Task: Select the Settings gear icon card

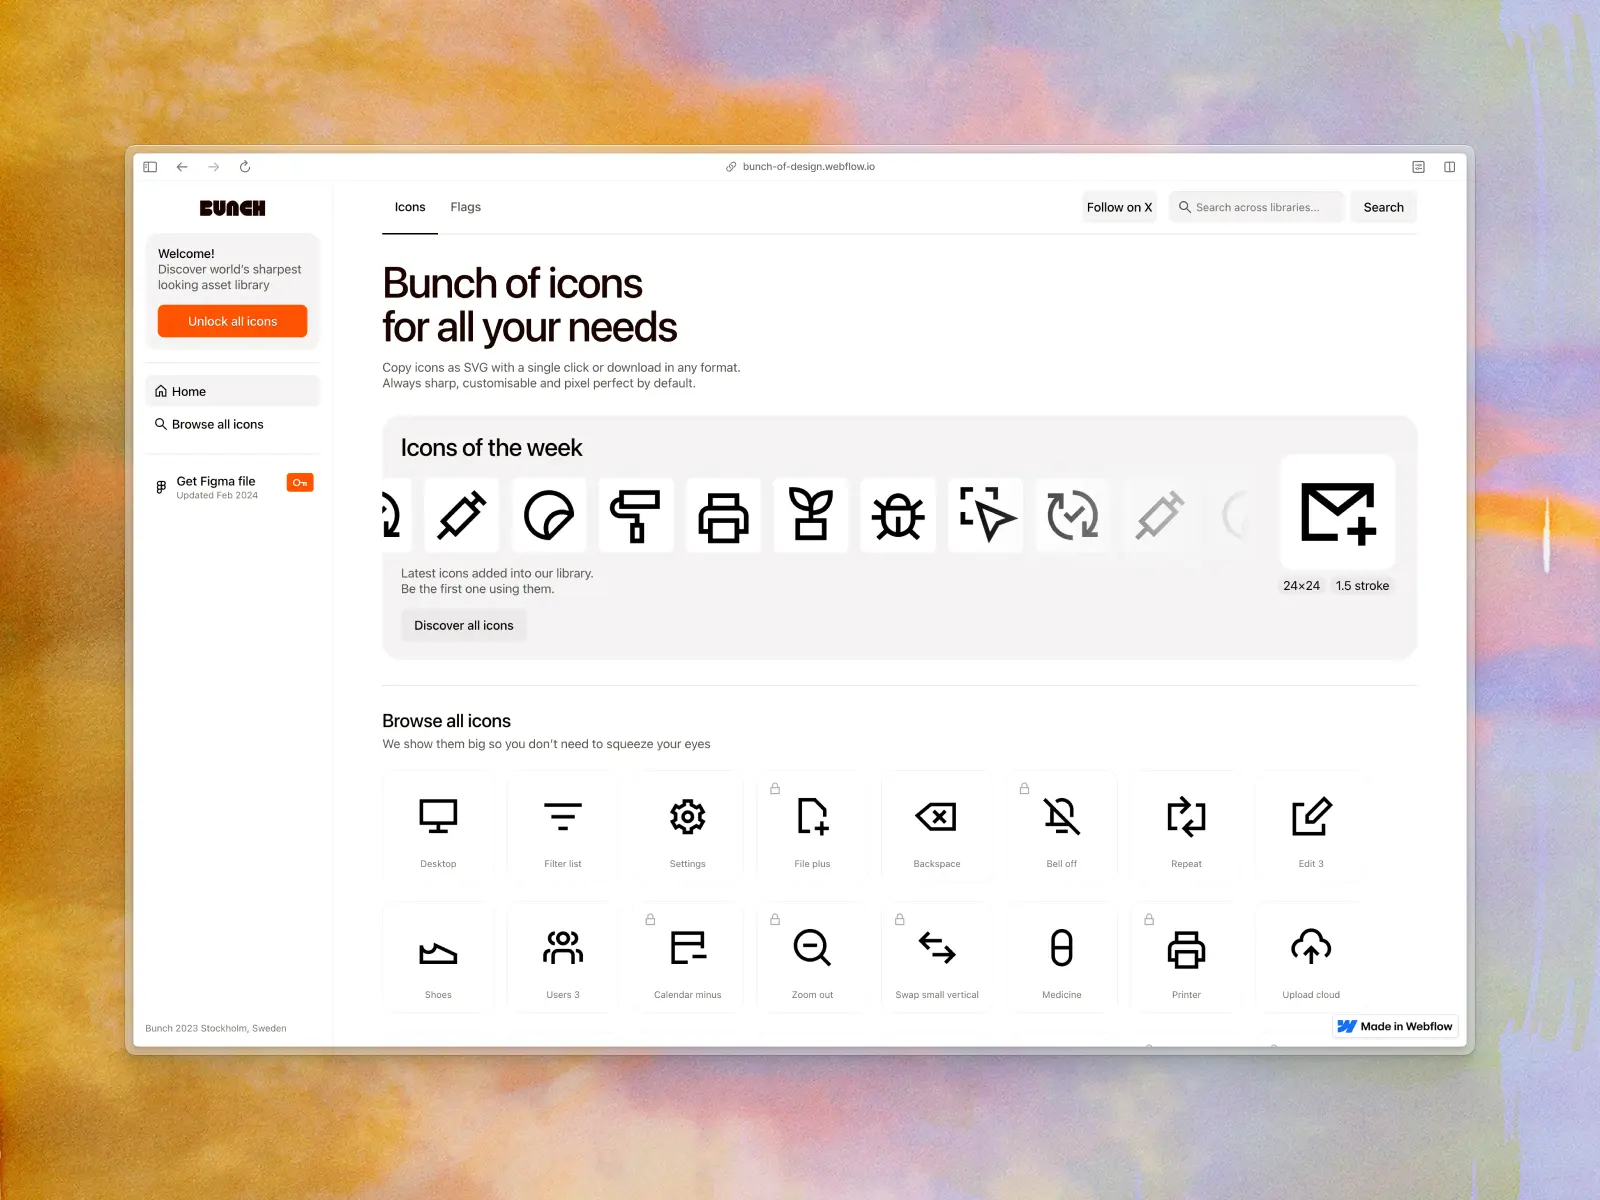Action: [688, 826]
